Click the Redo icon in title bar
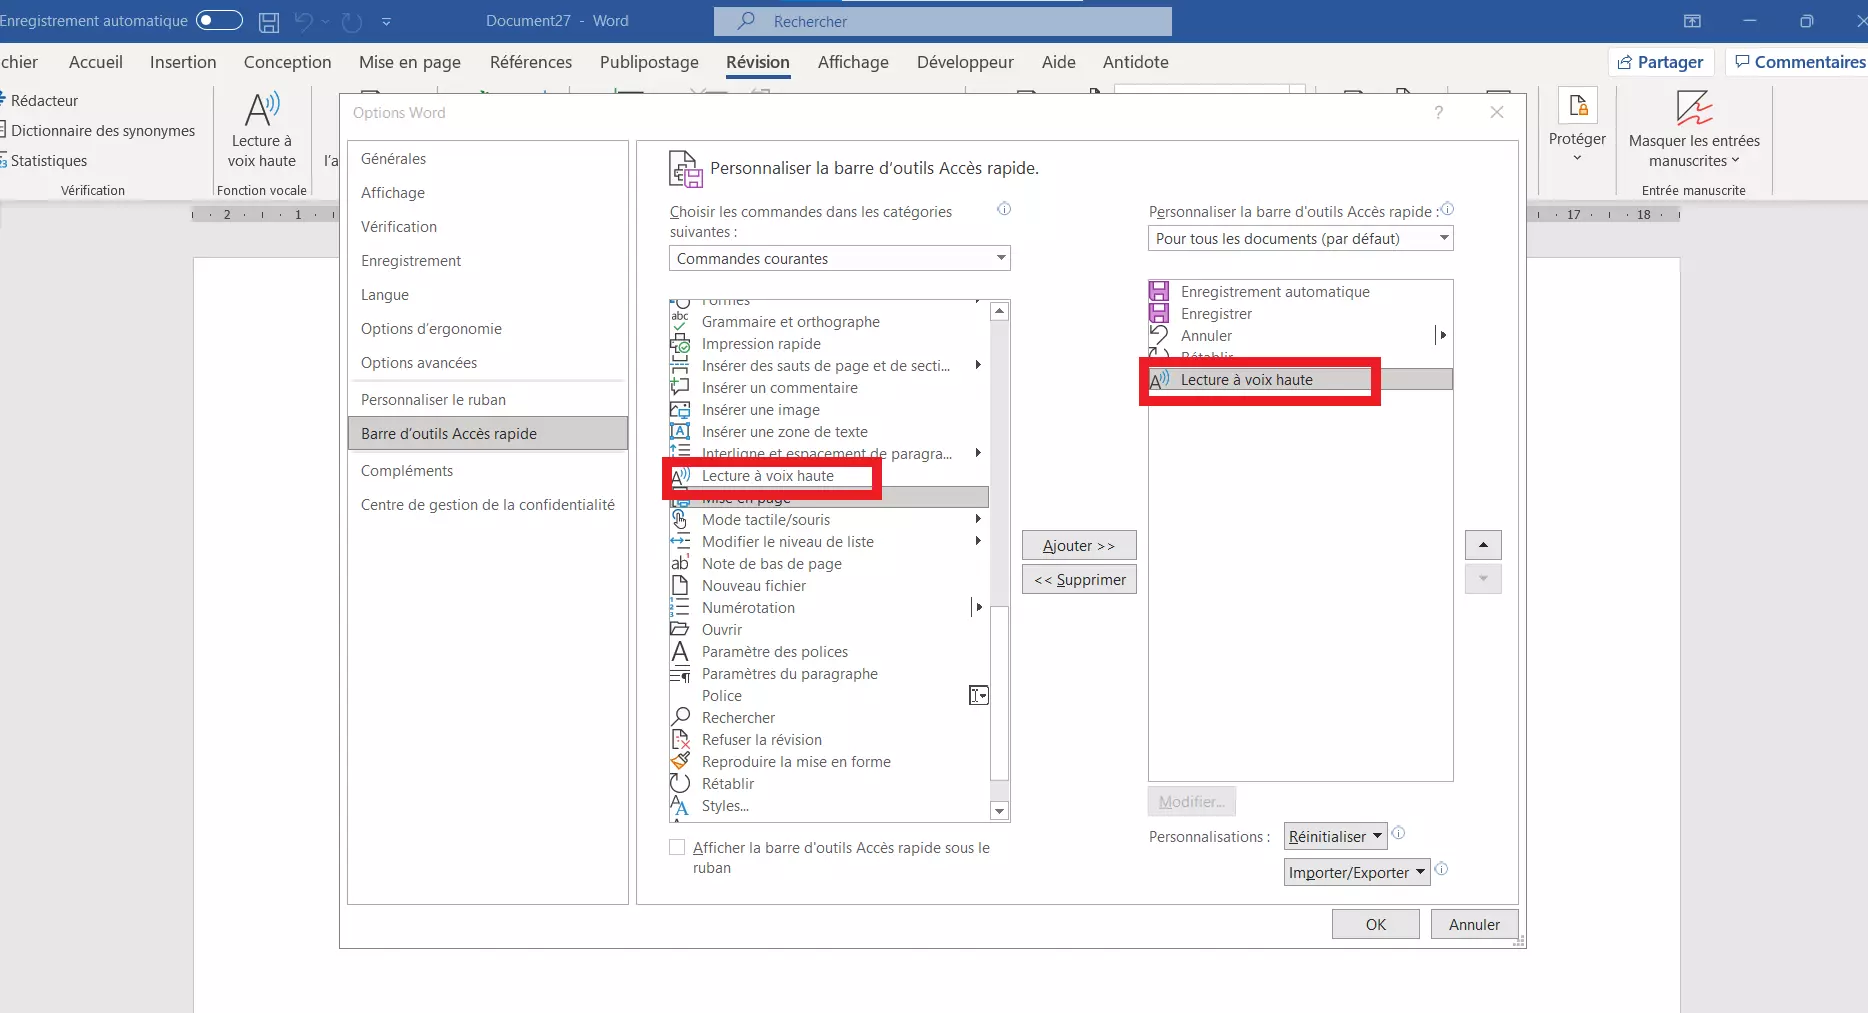1868x1013 pixels. click(351, 21)
